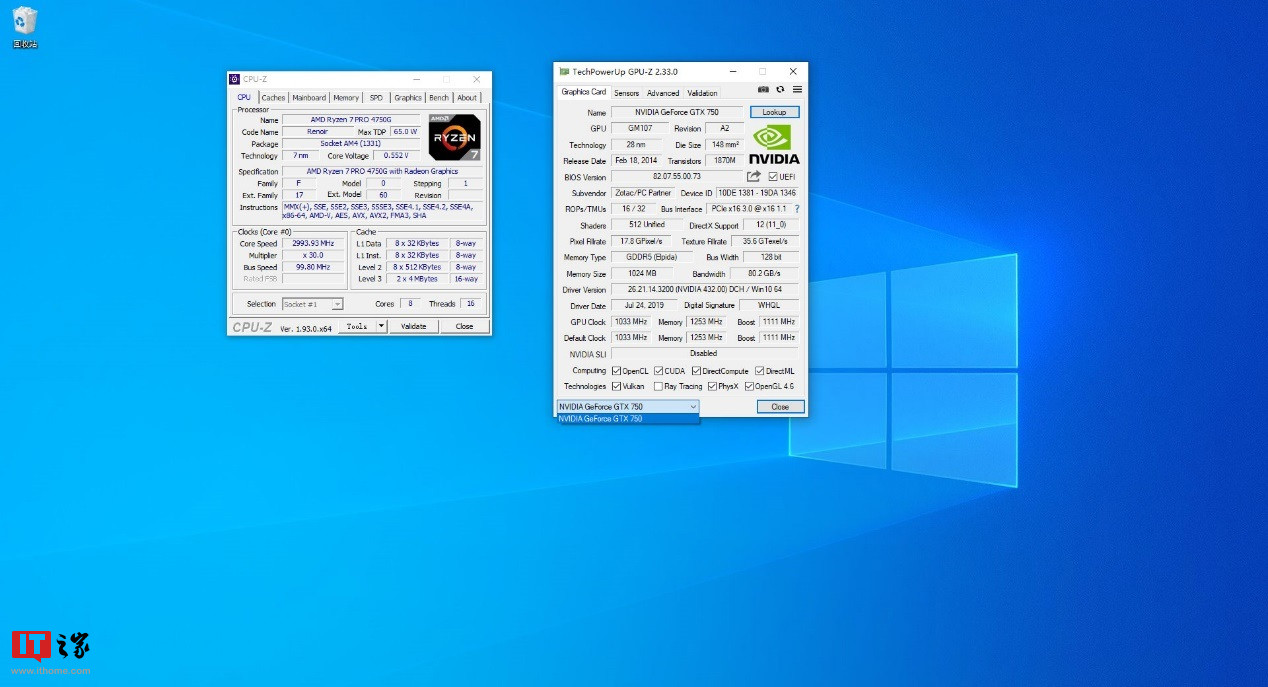Click the GPU-Z screenshot camera icon
1268x687 pixels.
pyautogui.click(x=763, y=90)
